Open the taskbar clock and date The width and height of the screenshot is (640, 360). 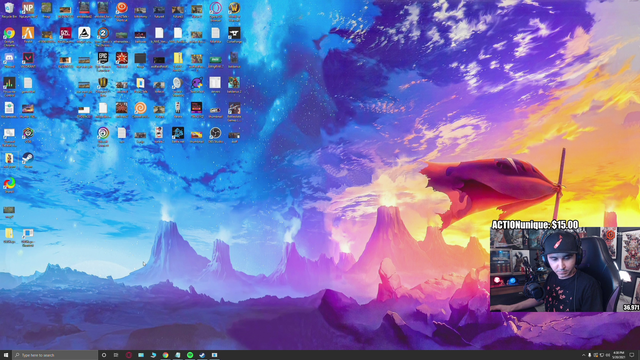(x=619, y=355)
